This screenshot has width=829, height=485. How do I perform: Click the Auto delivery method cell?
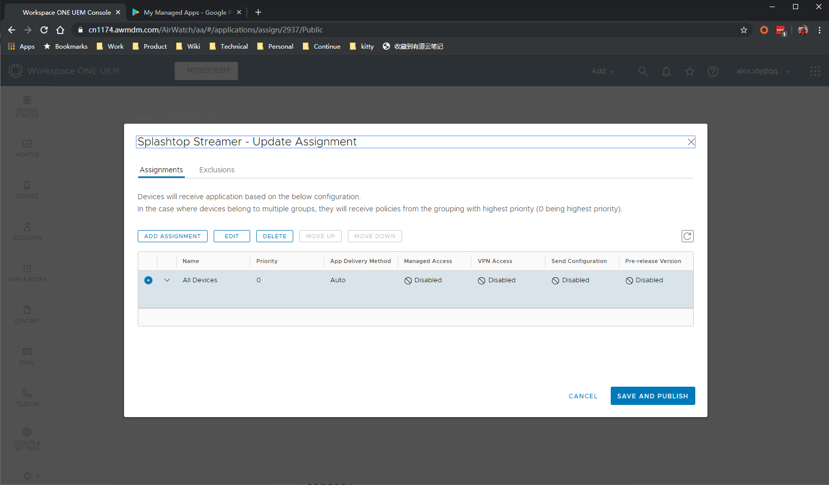pos(338,280)
